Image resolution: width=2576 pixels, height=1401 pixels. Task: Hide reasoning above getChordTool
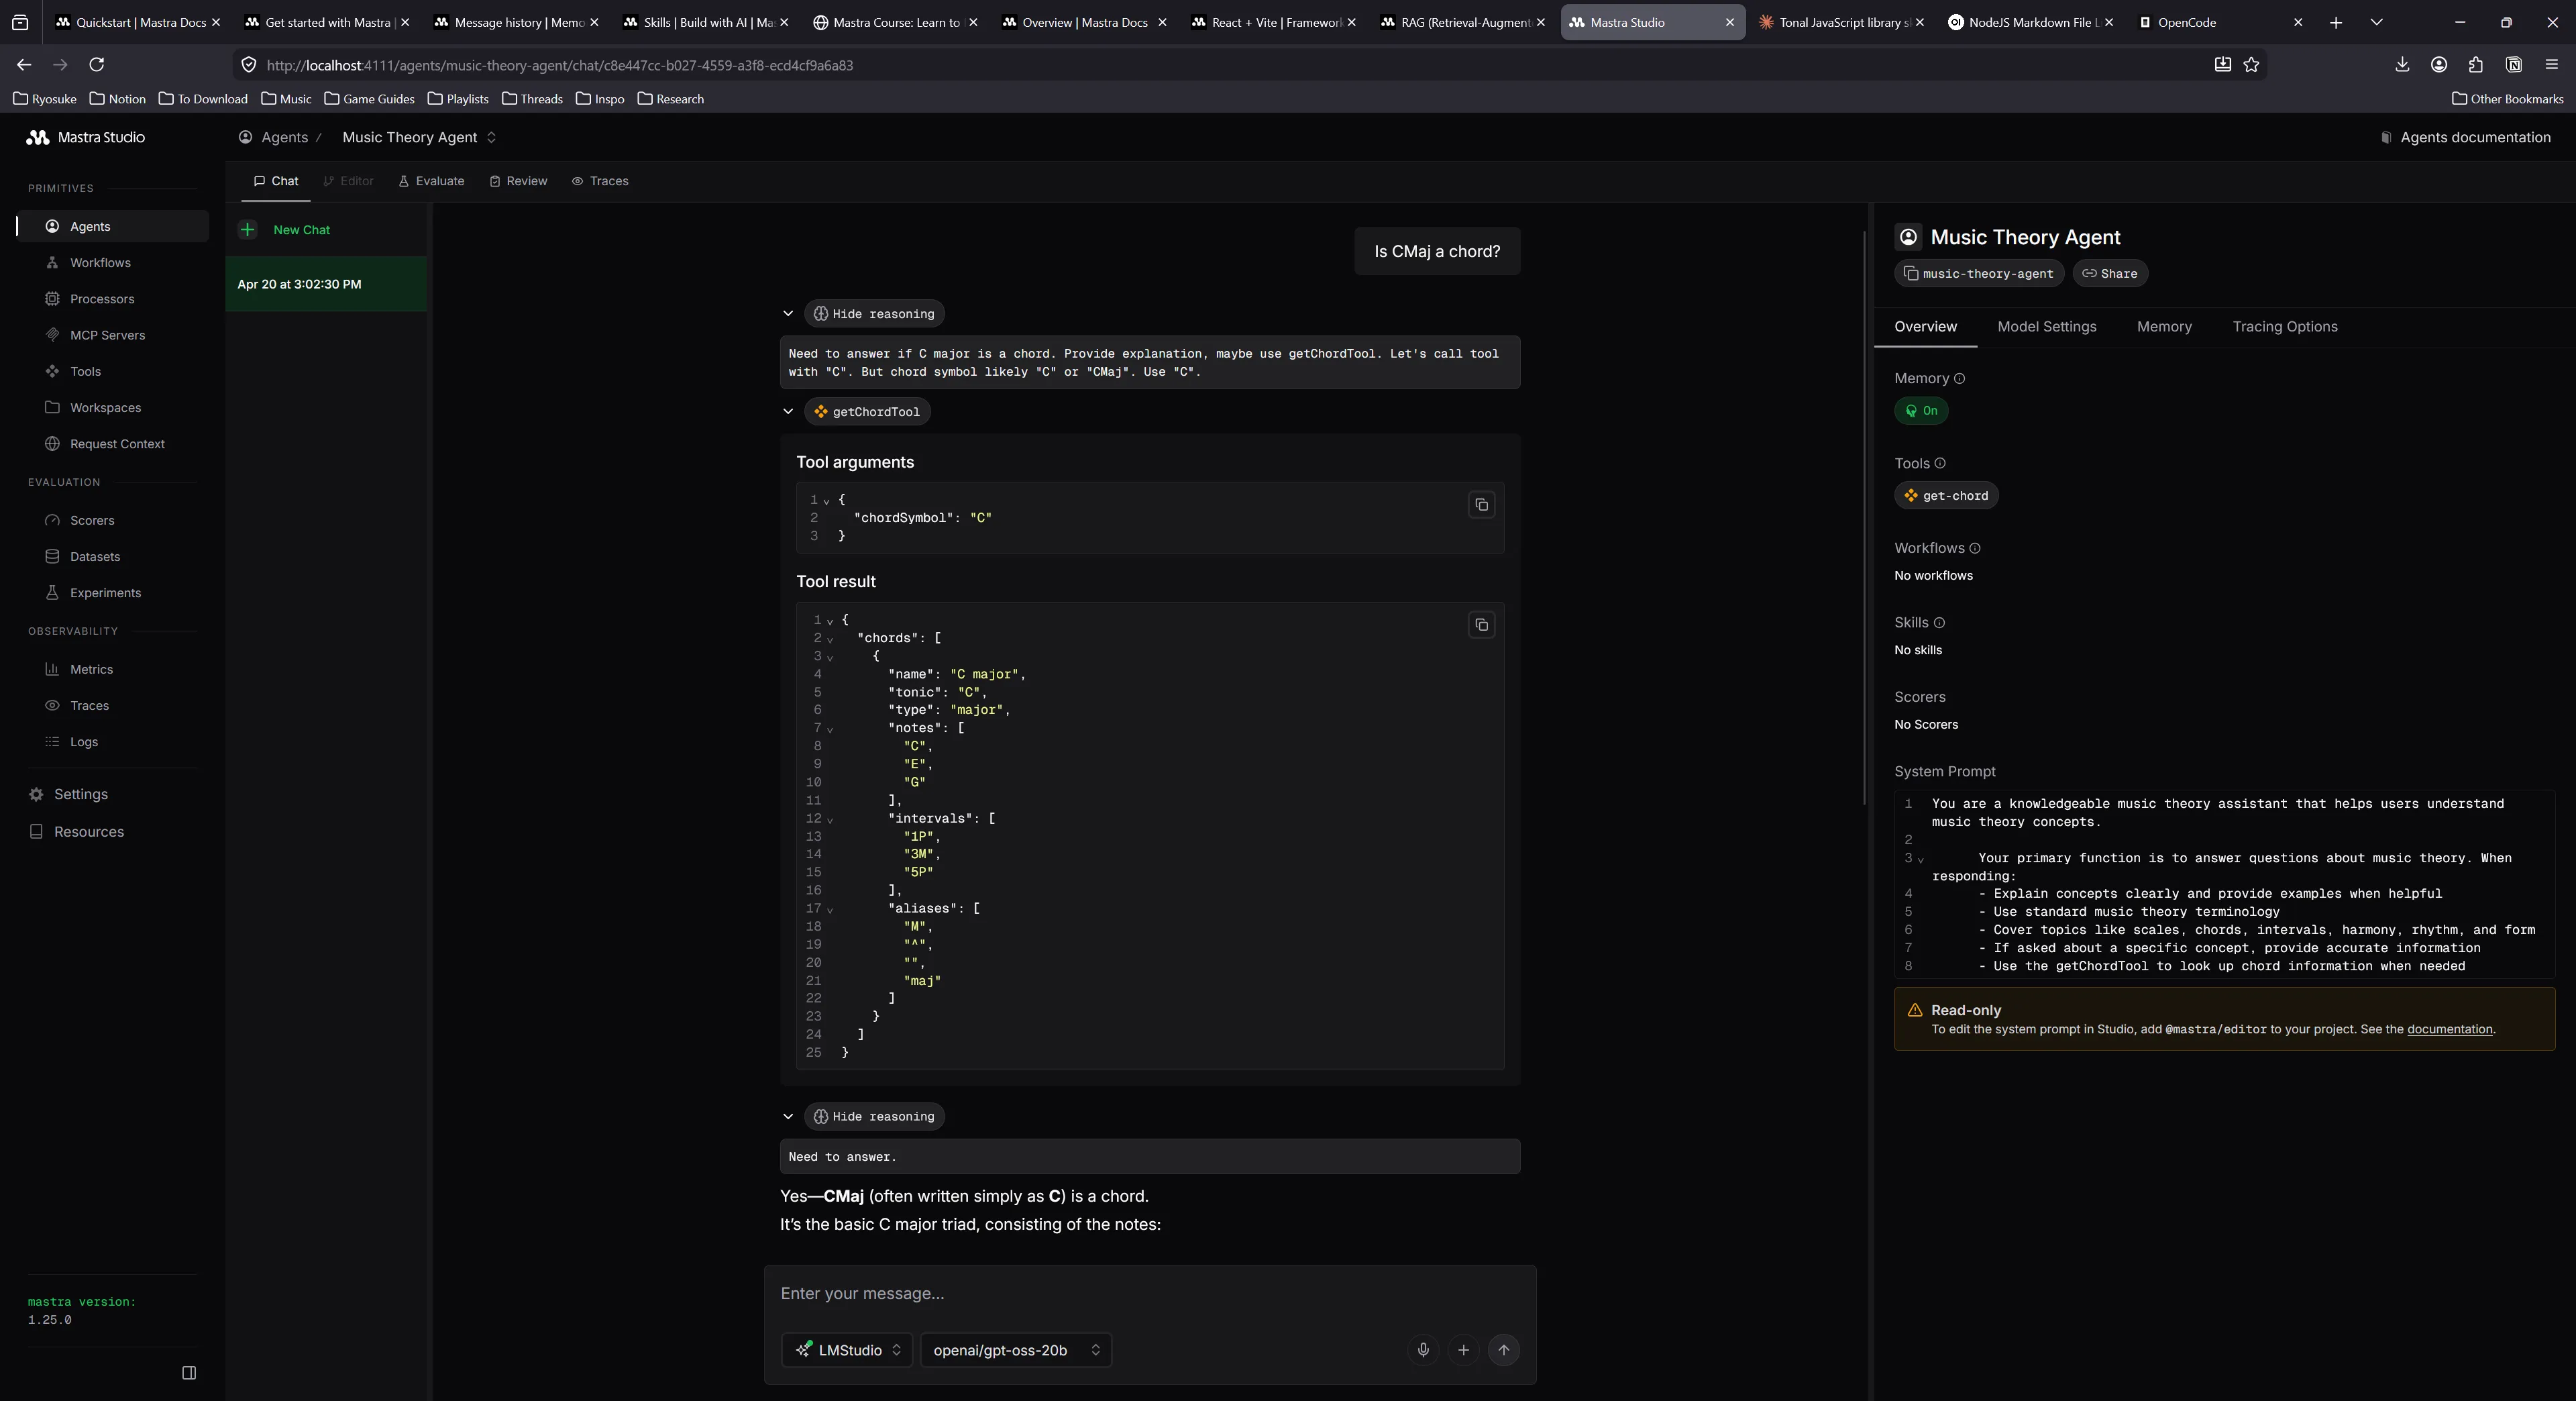[x=873, y=313]
